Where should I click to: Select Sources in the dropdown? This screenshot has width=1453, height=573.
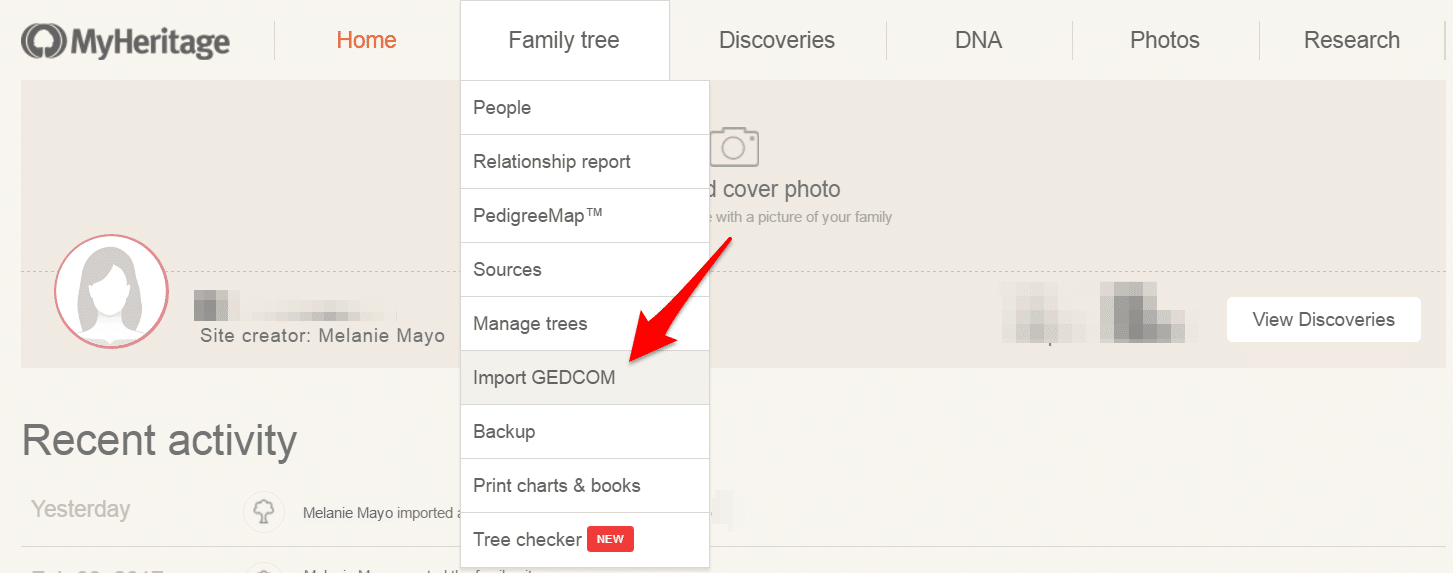point(585,270)
